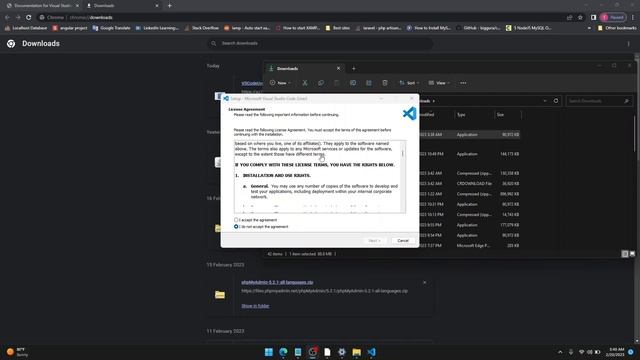Add a new tab in File Explorer
640x360 pixels.
354,69
